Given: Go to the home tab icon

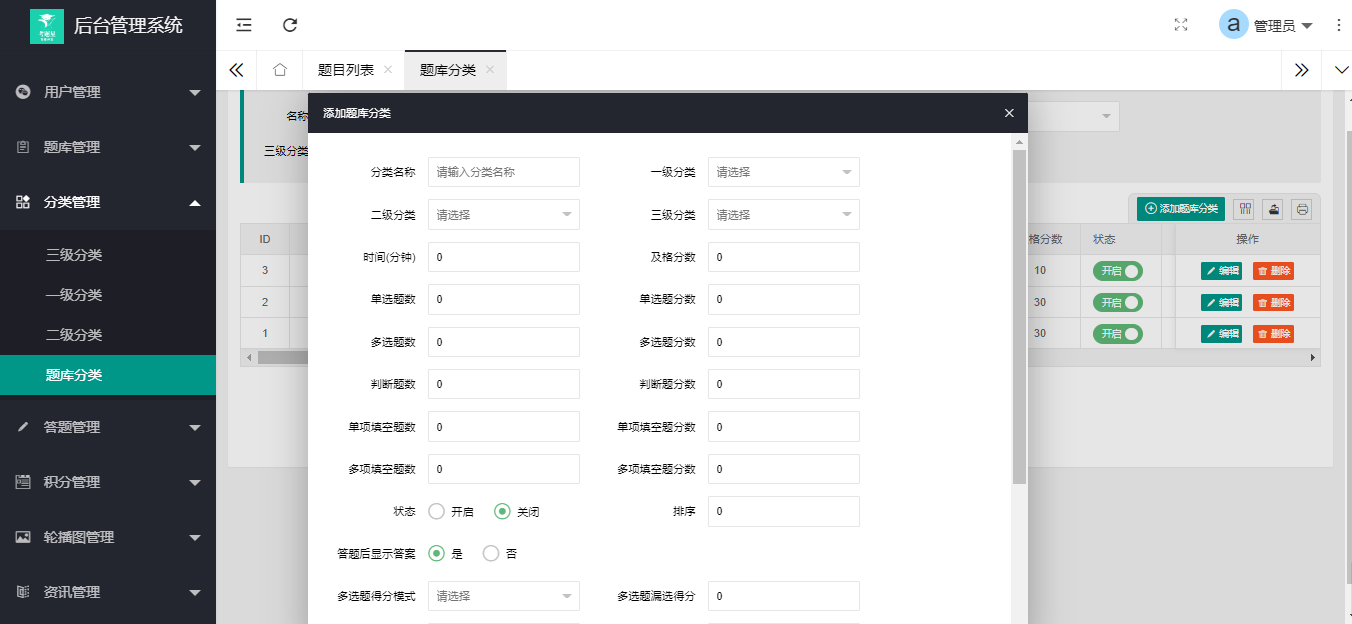Looking at the screenshot, I should click(x=280, y=69).
